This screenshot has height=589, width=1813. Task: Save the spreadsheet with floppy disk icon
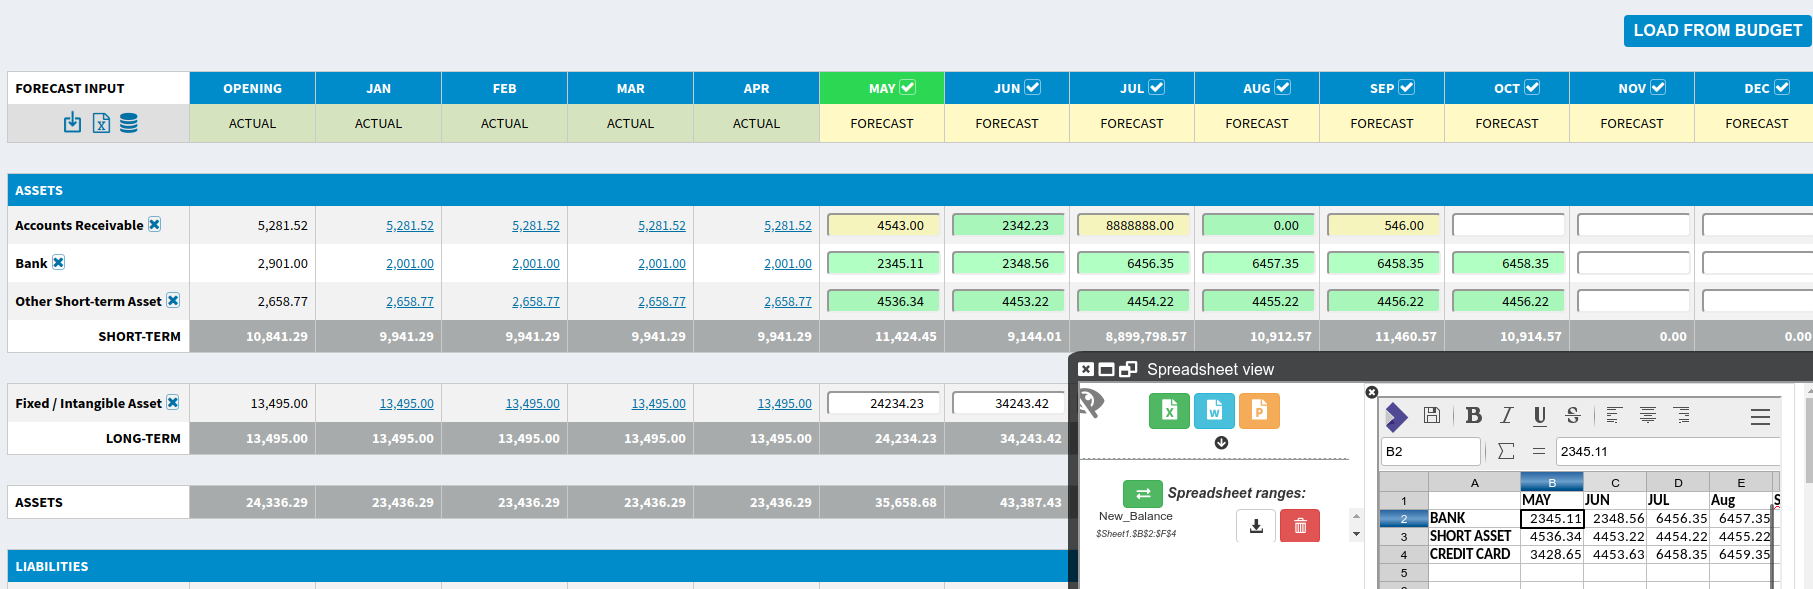click(1432, 415)
